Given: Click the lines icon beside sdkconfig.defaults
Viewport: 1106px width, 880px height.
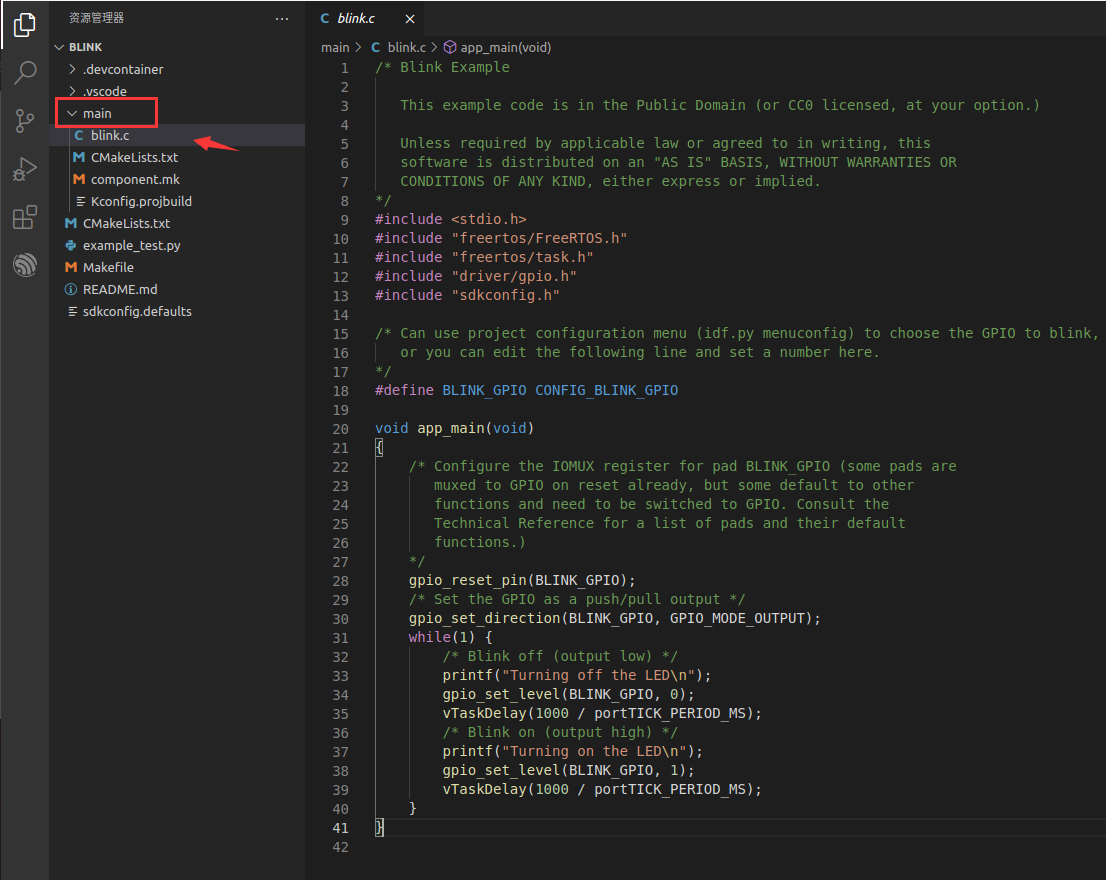Looking at the screenshot, I should (72, 311).
